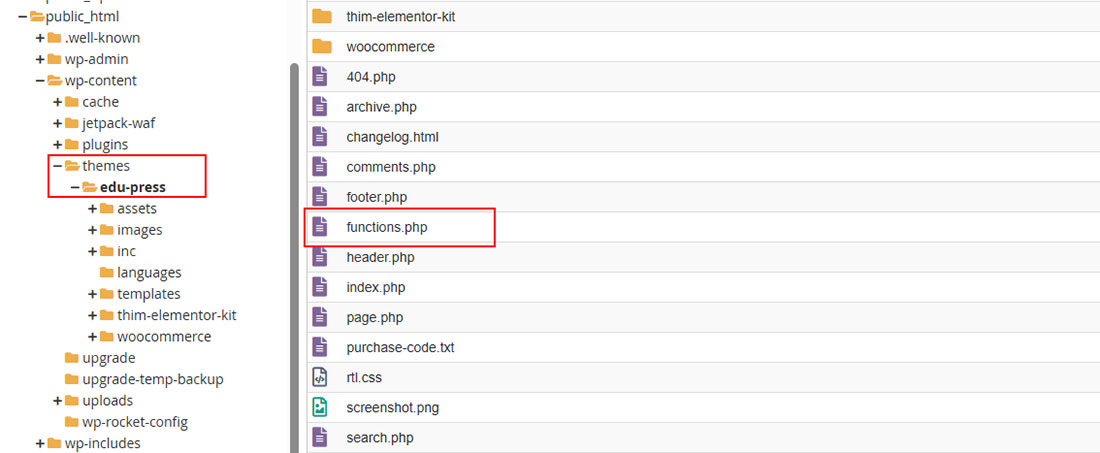Click the functions.php file icon
The width and height of the screenshot is (1100, 453).
[320, 227]
